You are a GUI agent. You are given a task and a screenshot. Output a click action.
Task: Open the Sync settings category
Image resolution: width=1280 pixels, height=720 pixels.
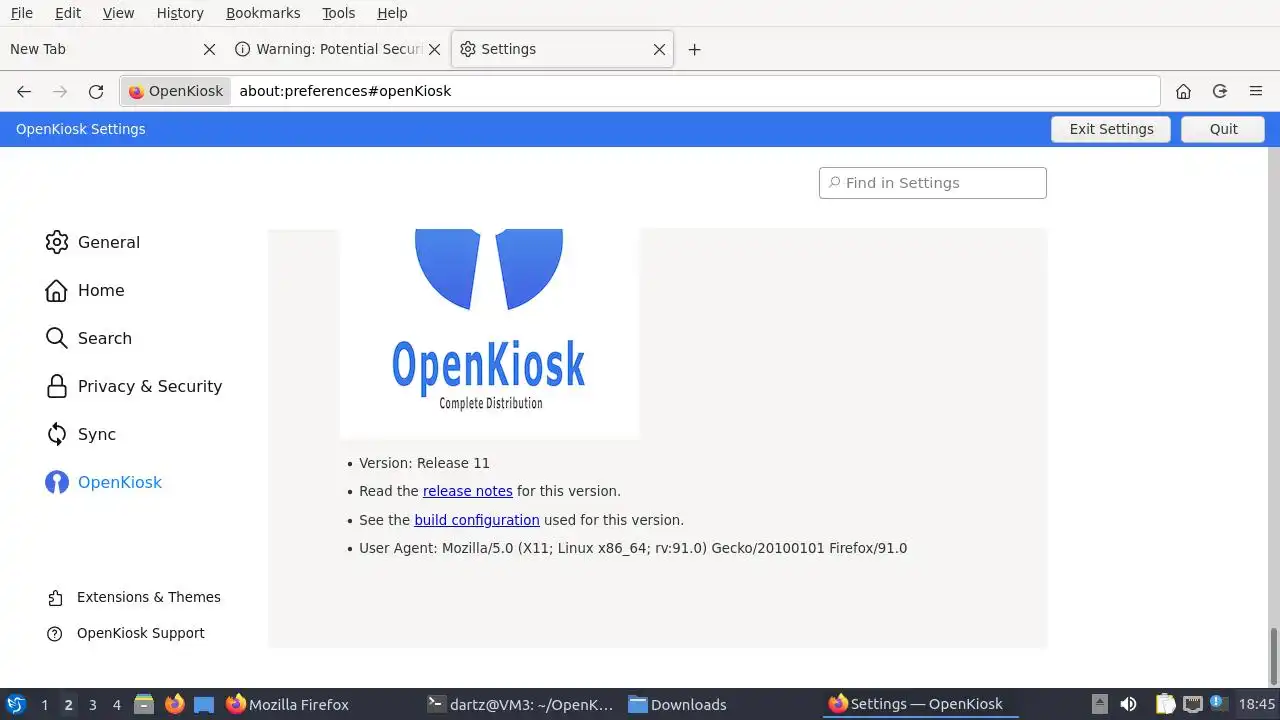tap(81, 434)
